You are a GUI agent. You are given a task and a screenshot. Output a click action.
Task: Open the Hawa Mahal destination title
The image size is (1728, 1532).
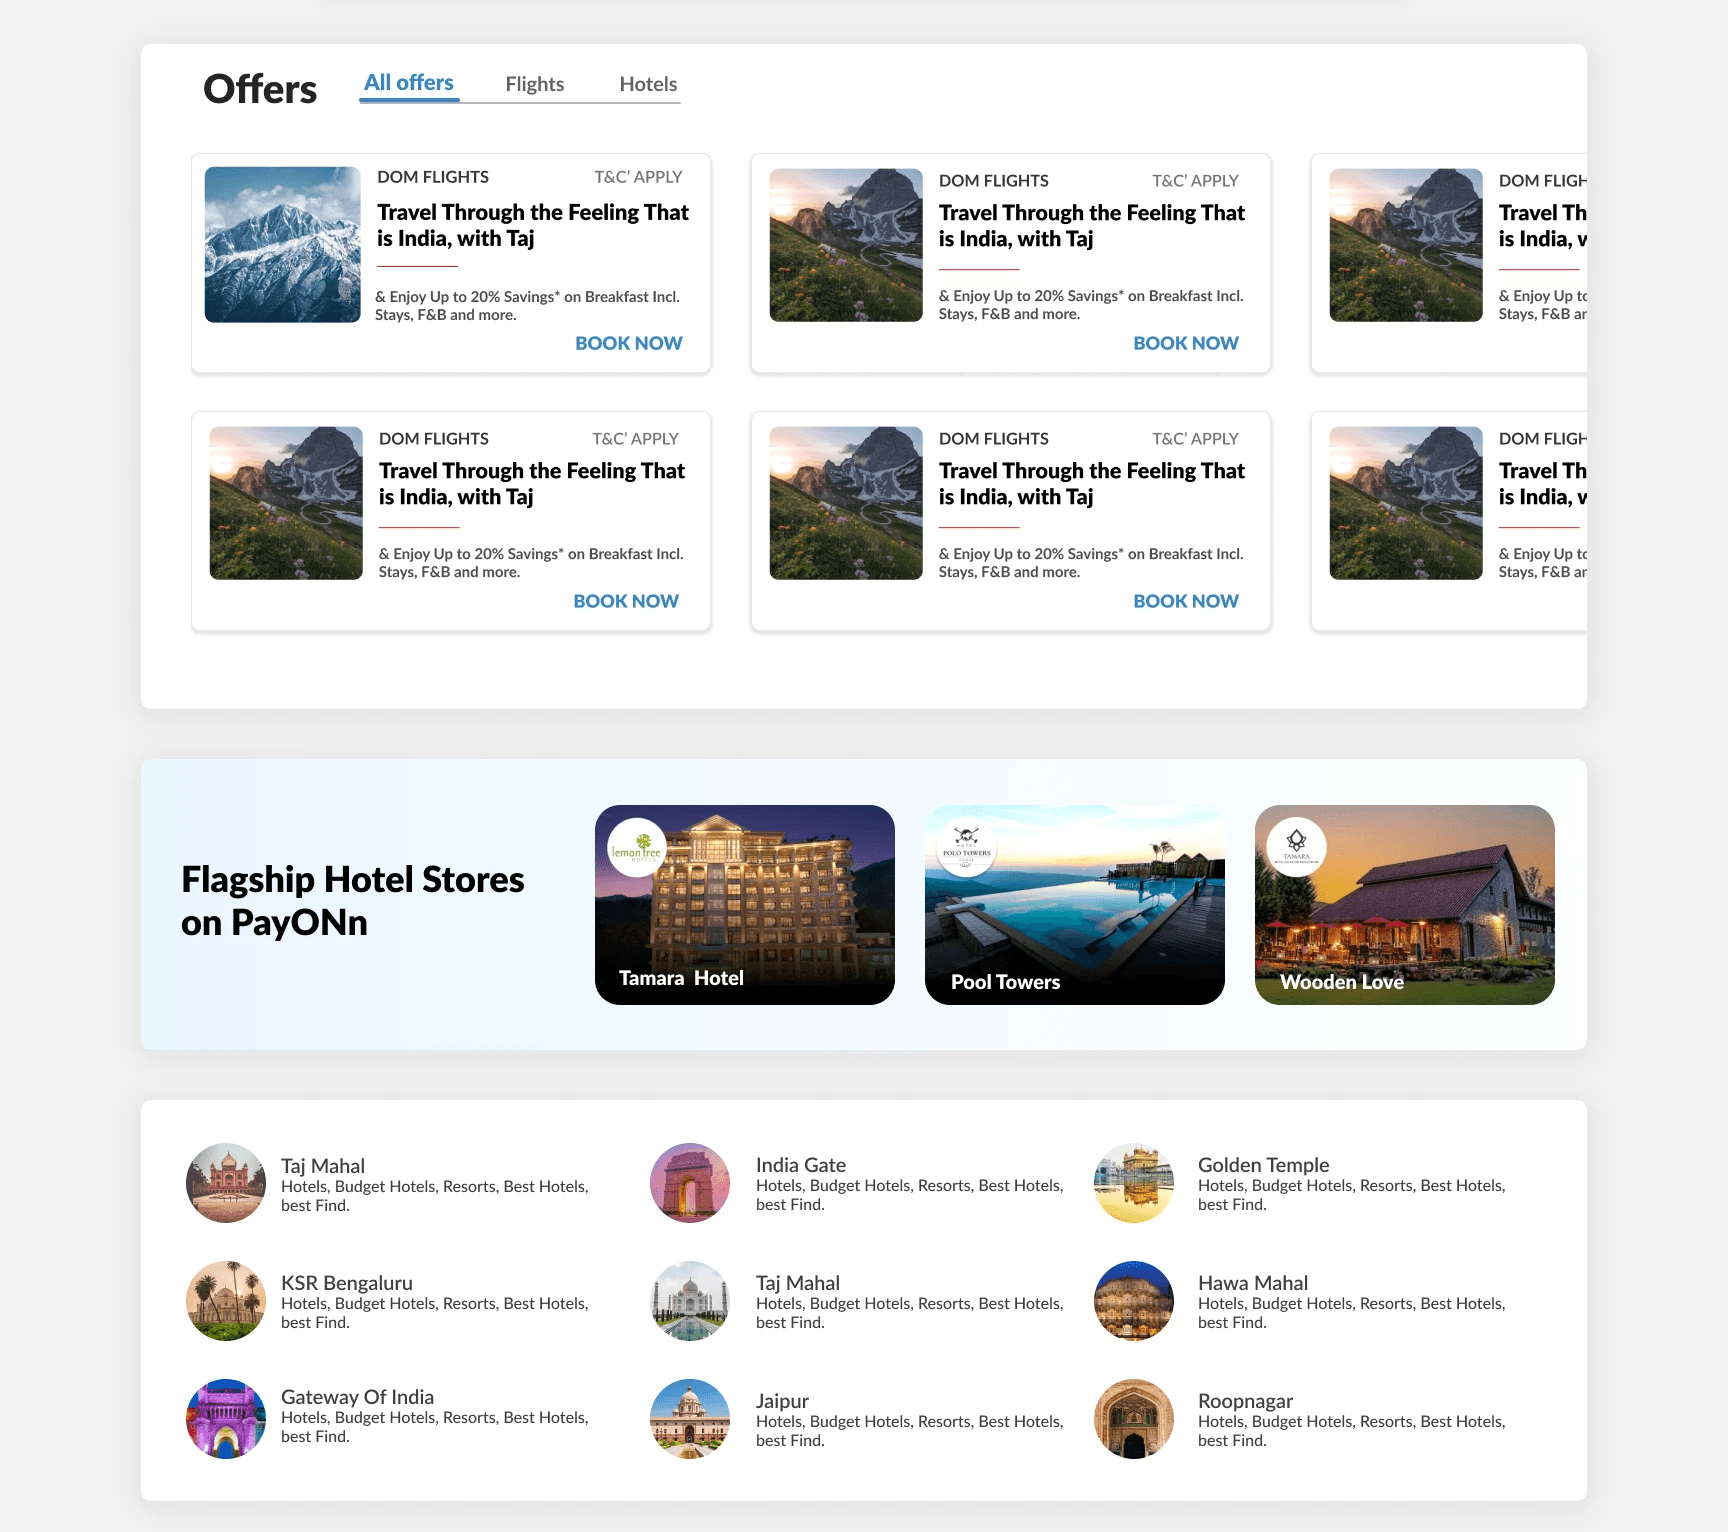pos(1253,1283)
